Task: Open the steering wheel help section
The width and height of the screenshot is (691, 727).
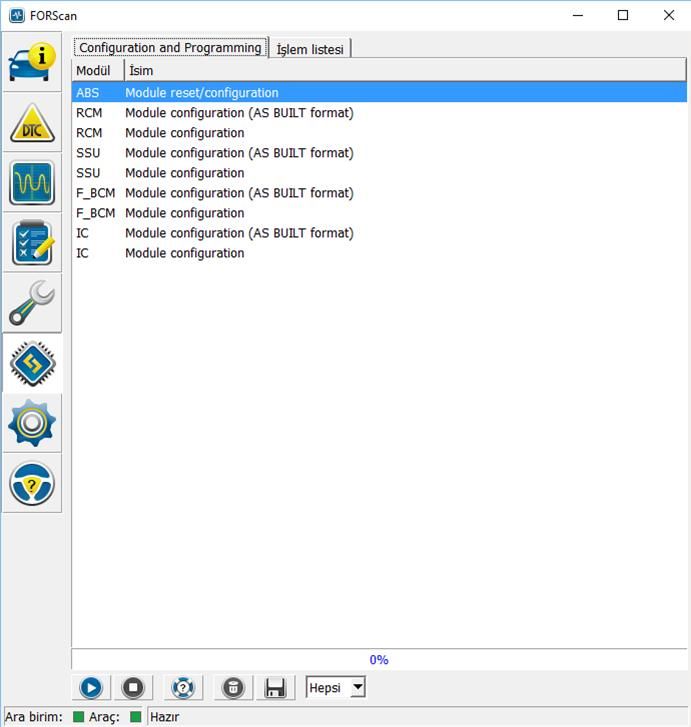Action: point(32,483)
